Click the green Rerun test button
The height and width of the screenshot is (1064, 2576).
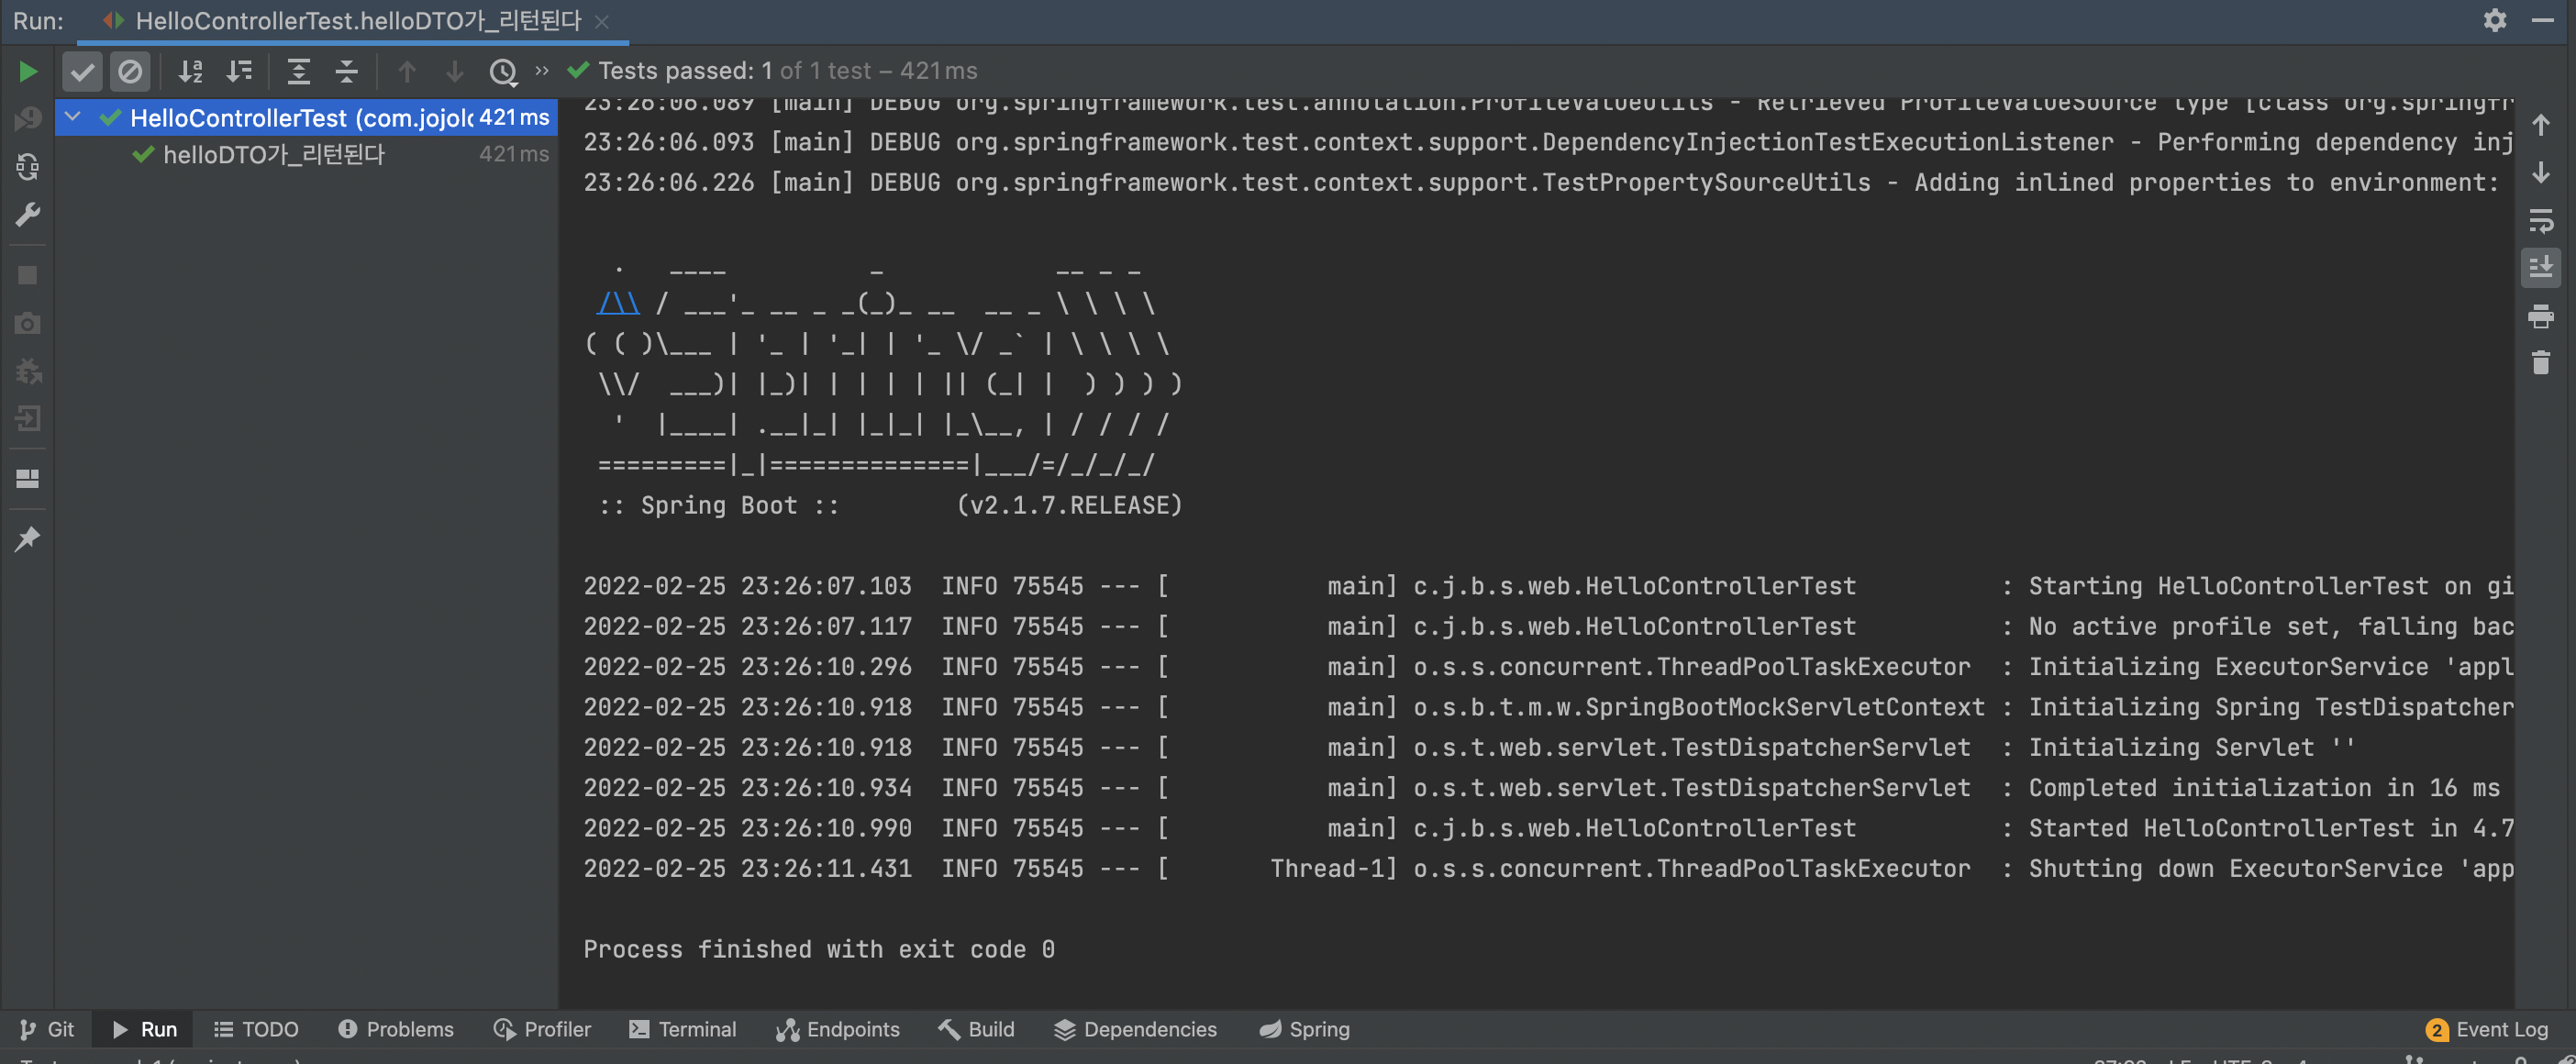28,71
